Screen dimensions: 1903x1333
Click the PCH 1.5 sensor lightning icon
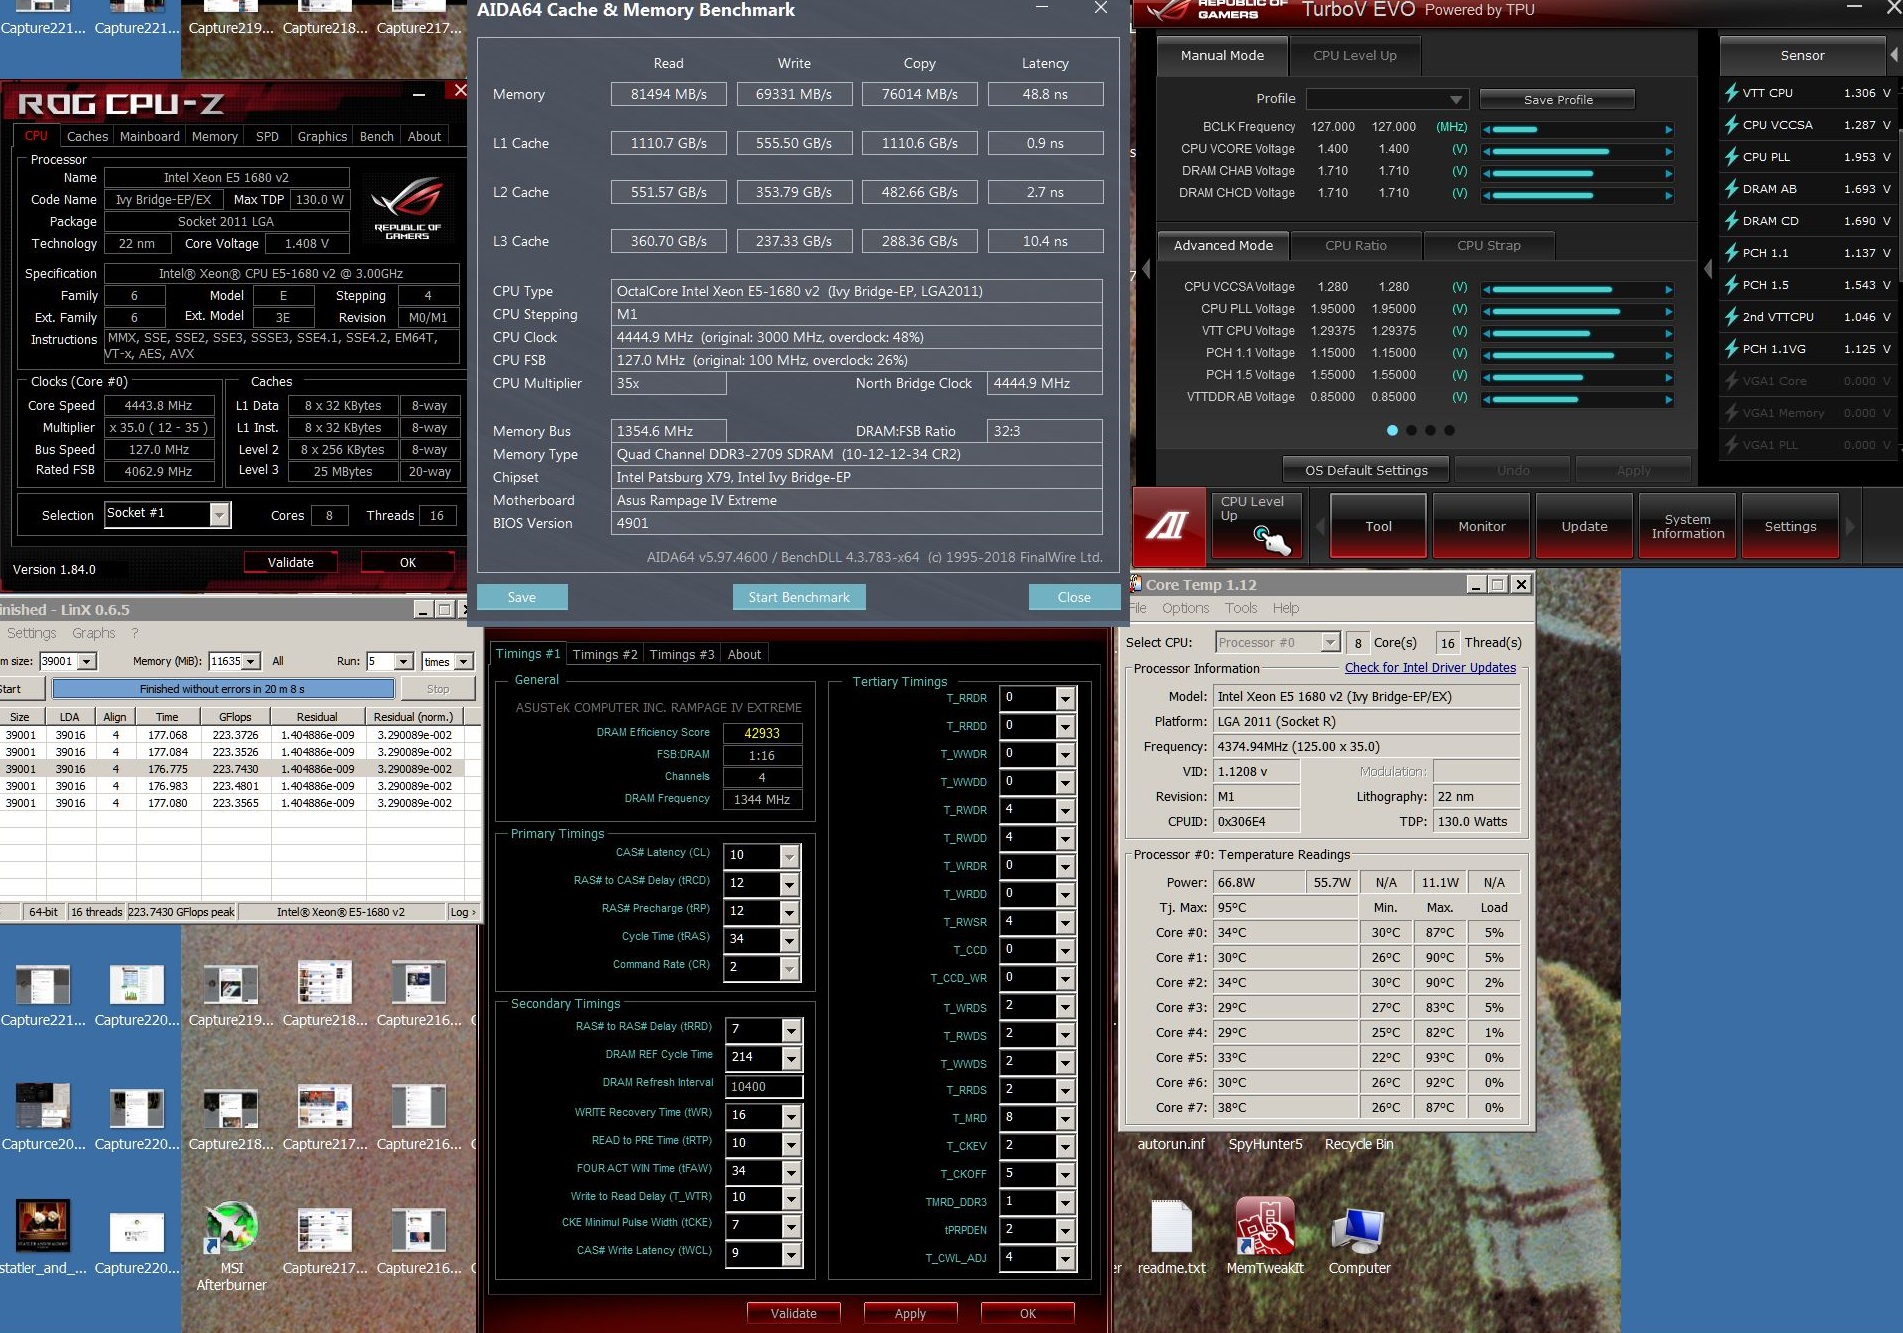click(1731, 285)
